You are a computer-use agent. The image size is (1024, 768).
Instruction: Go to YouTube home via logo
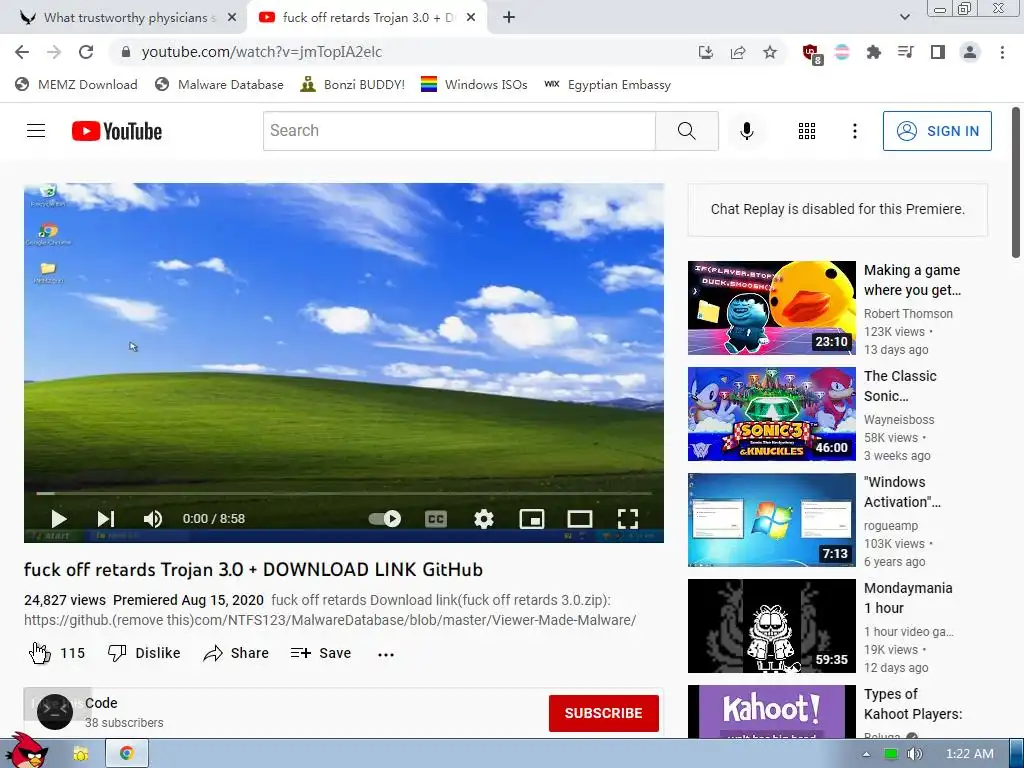pyautogui.click(x=117, y=131)
